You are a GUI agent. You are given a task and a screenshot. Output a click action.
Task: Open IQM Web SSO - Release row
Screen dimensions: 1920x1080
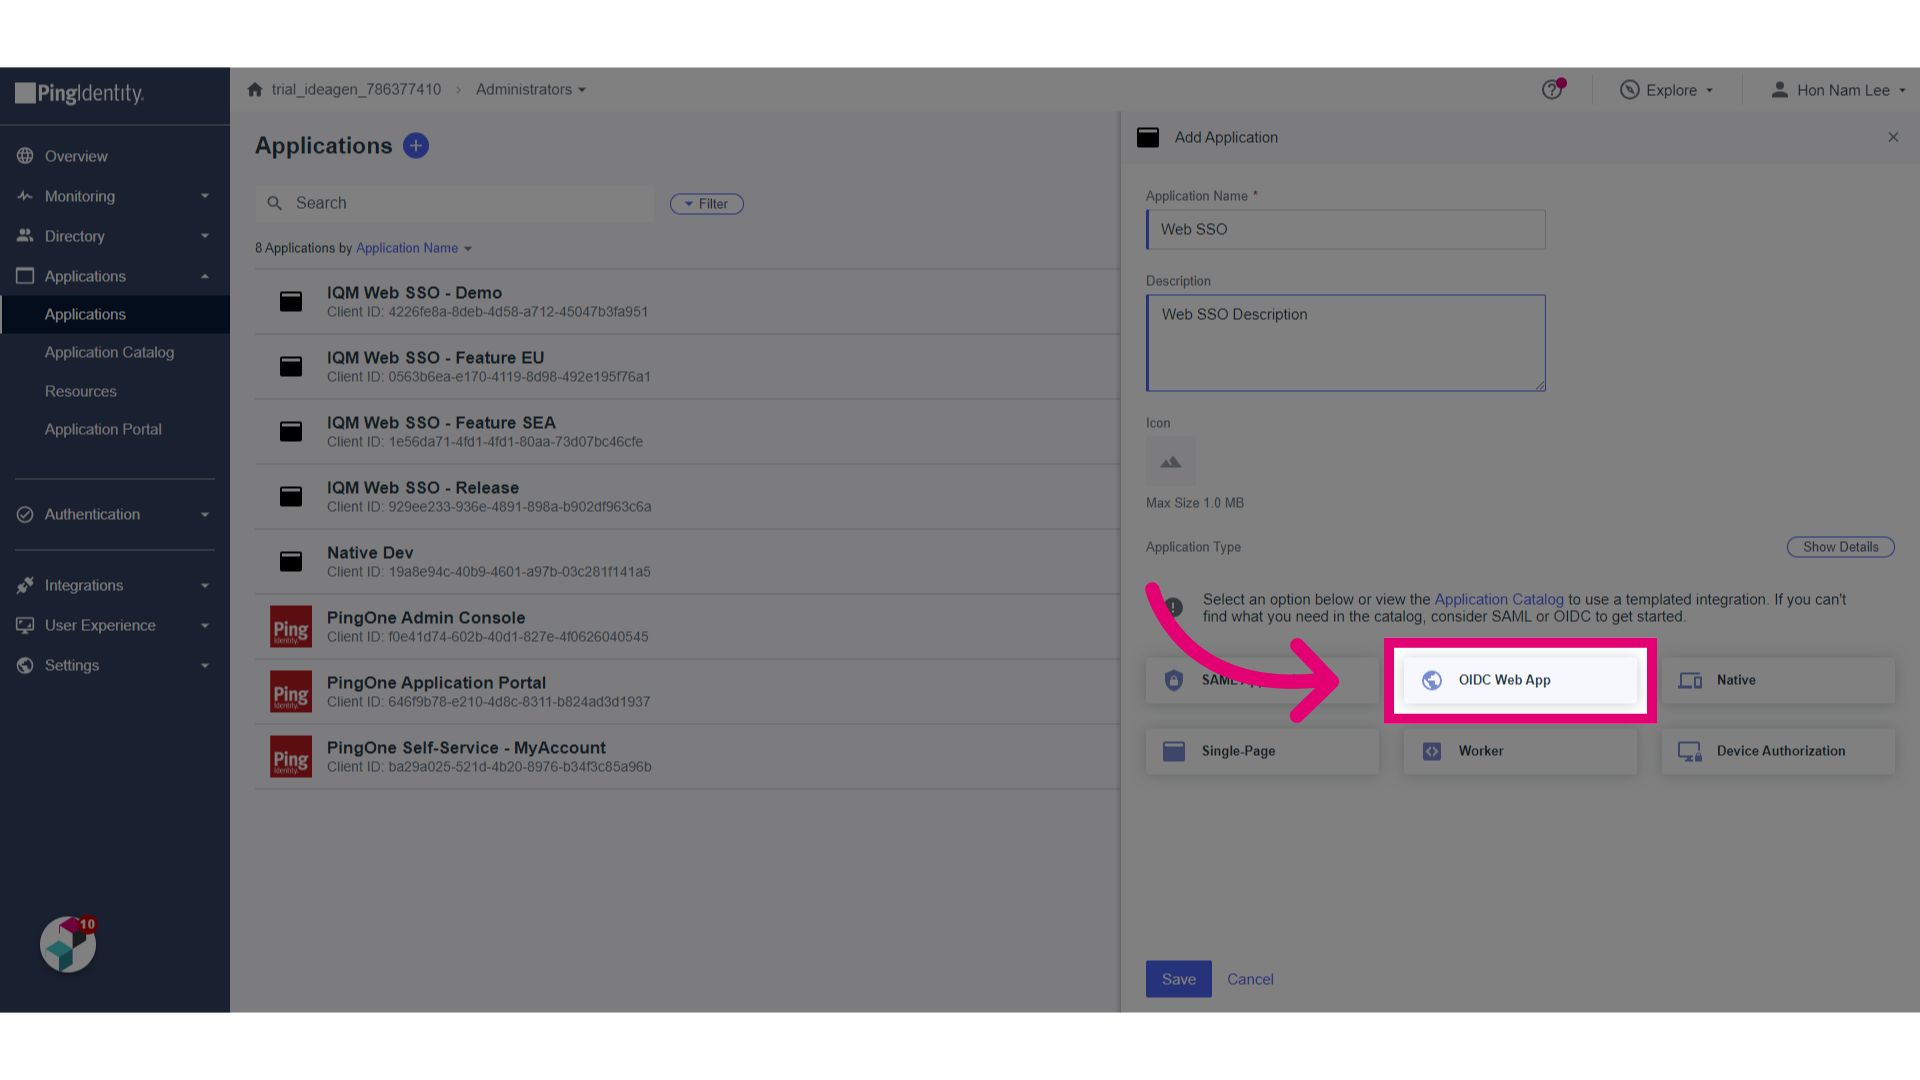click(688, 496)
